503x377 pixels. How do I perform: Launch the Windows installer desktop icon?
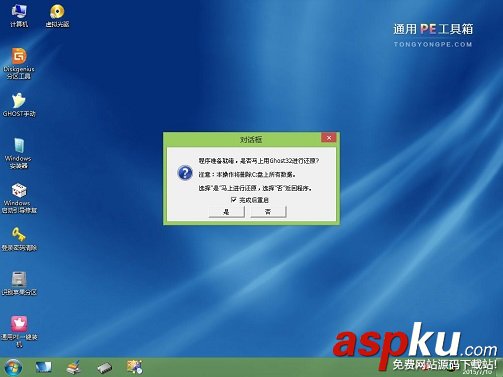click(x=18, y=153)
